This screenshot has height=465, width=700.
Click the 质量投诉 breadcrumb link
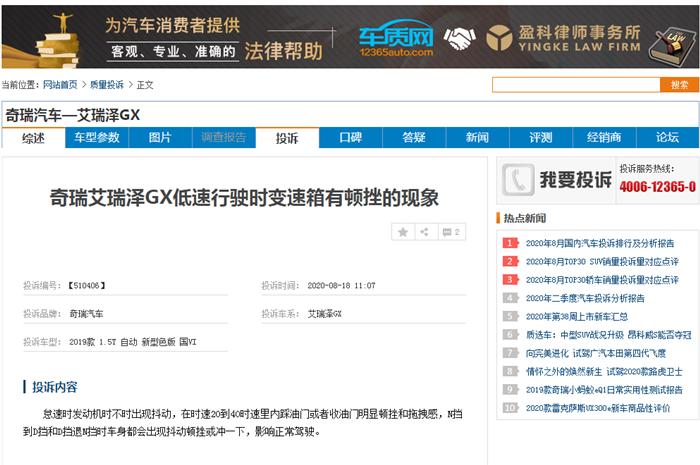coord(107,85)
